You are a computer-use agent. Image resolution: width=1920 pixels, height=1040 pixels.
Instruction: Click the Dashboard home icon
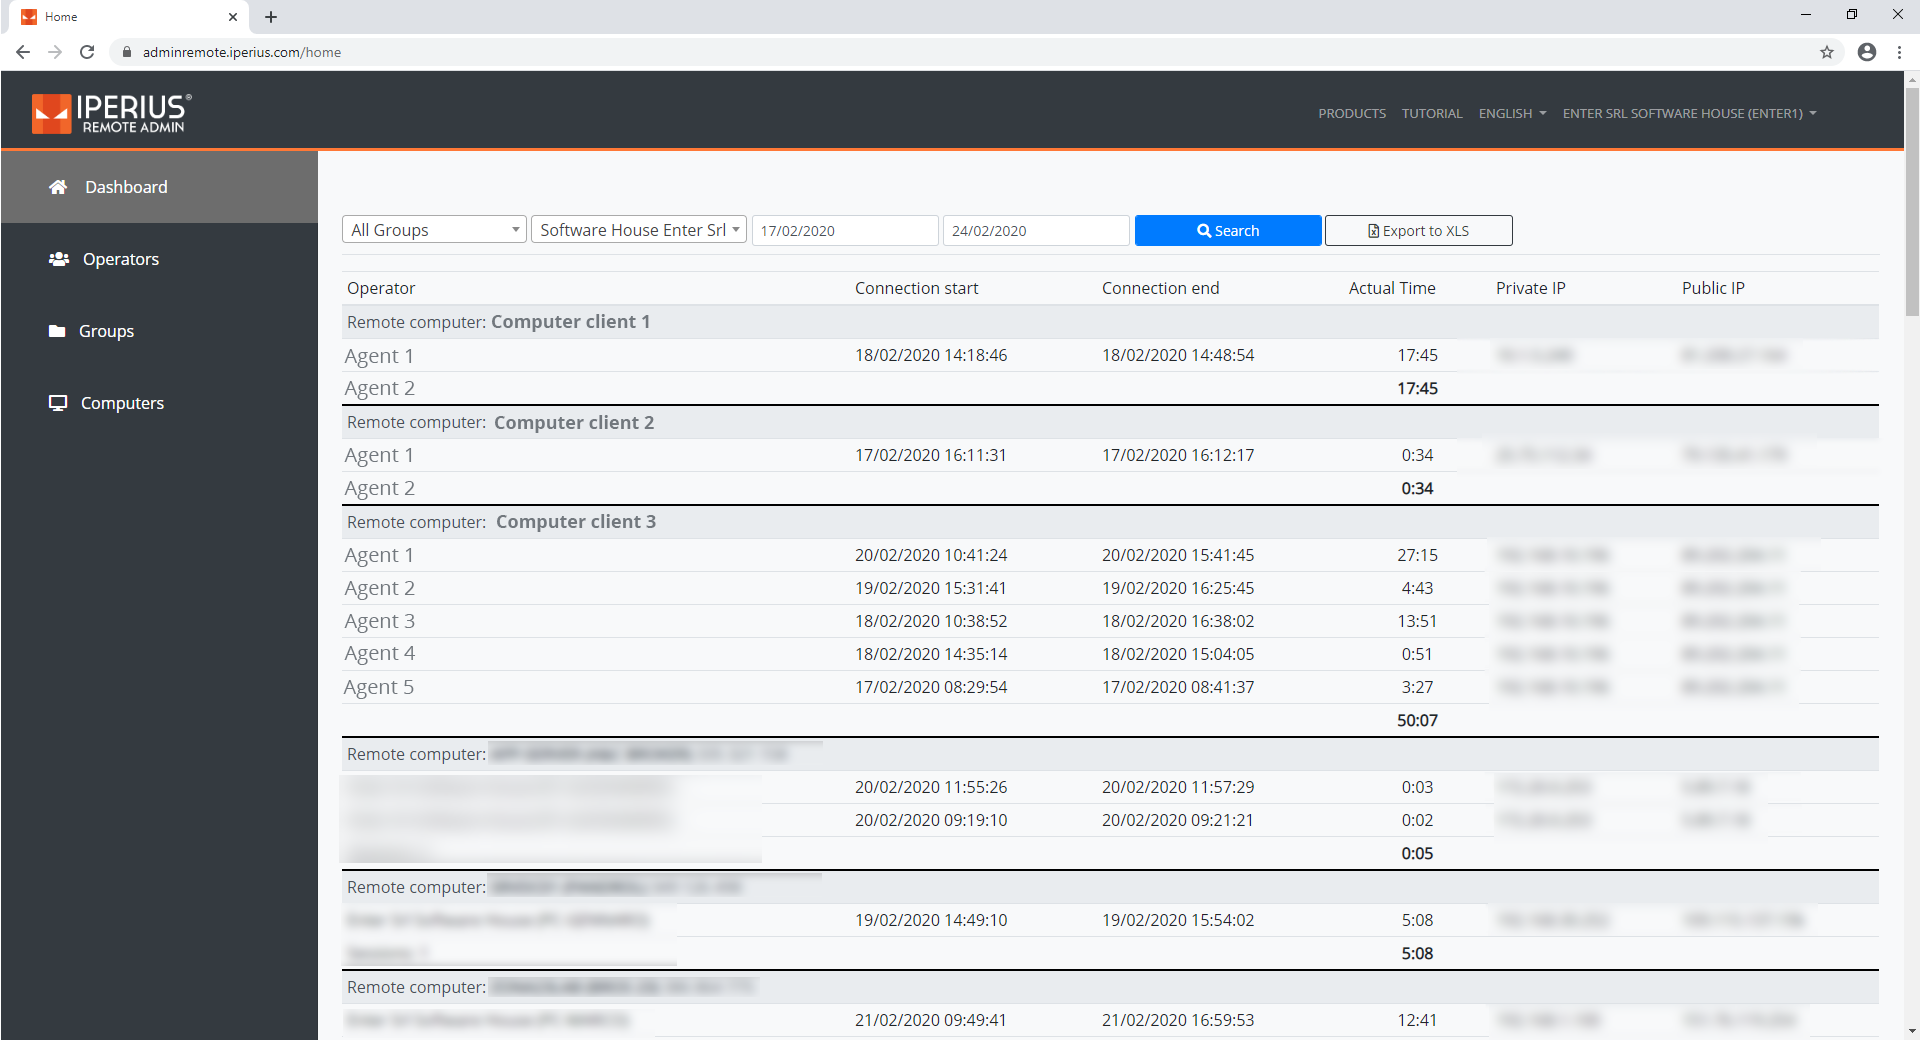58,187
